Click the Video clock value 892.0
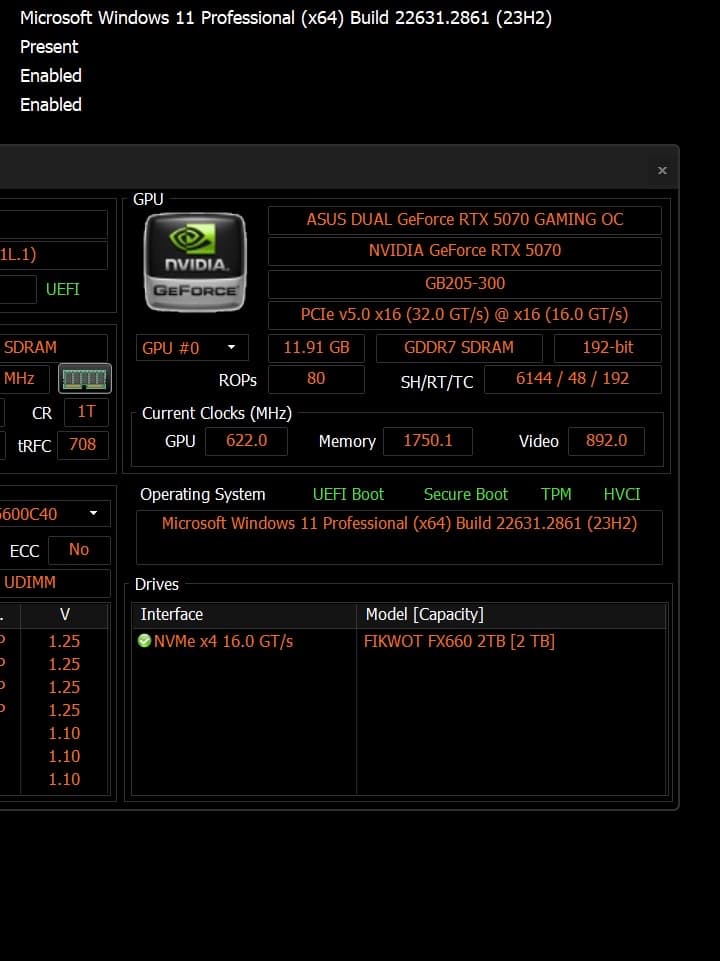The width and height of the screenshot is (720, 961). (x=606, y=441)
